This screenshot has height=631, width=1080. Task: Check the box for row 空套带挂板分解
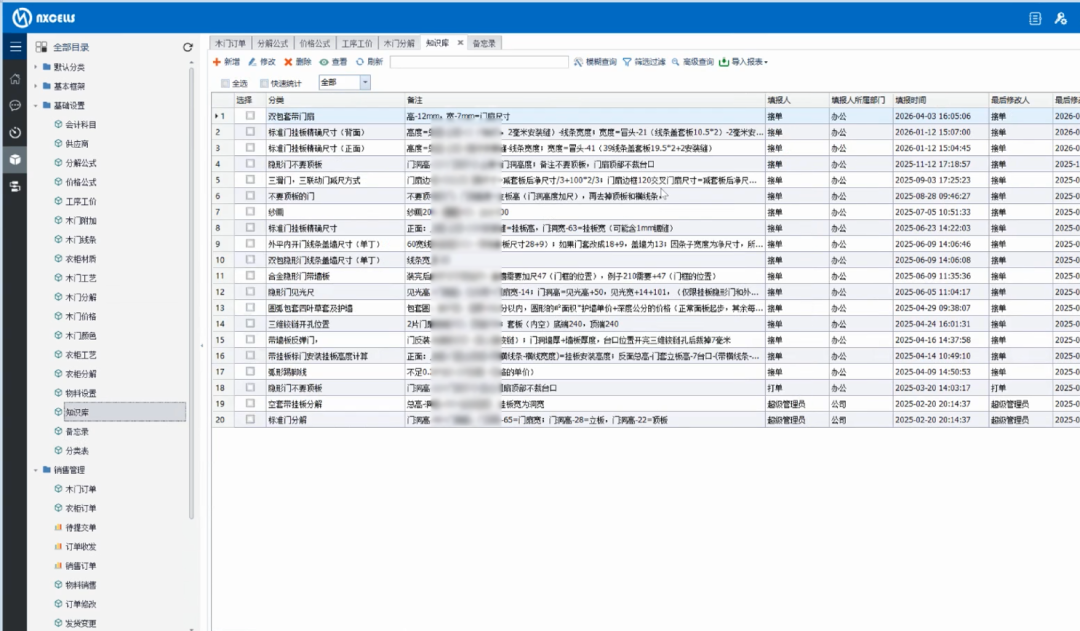click(x=250, y=403)
